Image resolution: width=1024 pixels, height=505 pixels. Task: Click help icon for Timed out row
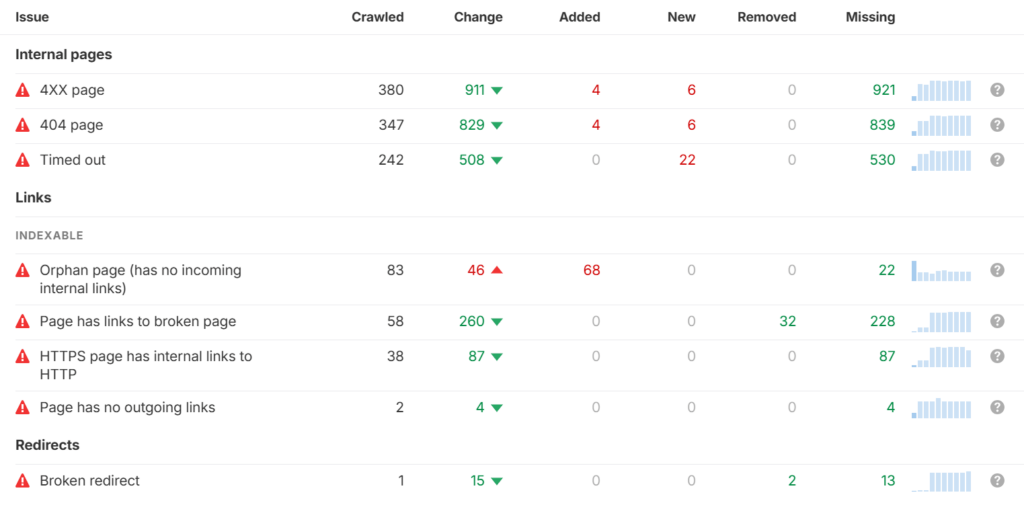pyautogui.click(x=997, y=160)
